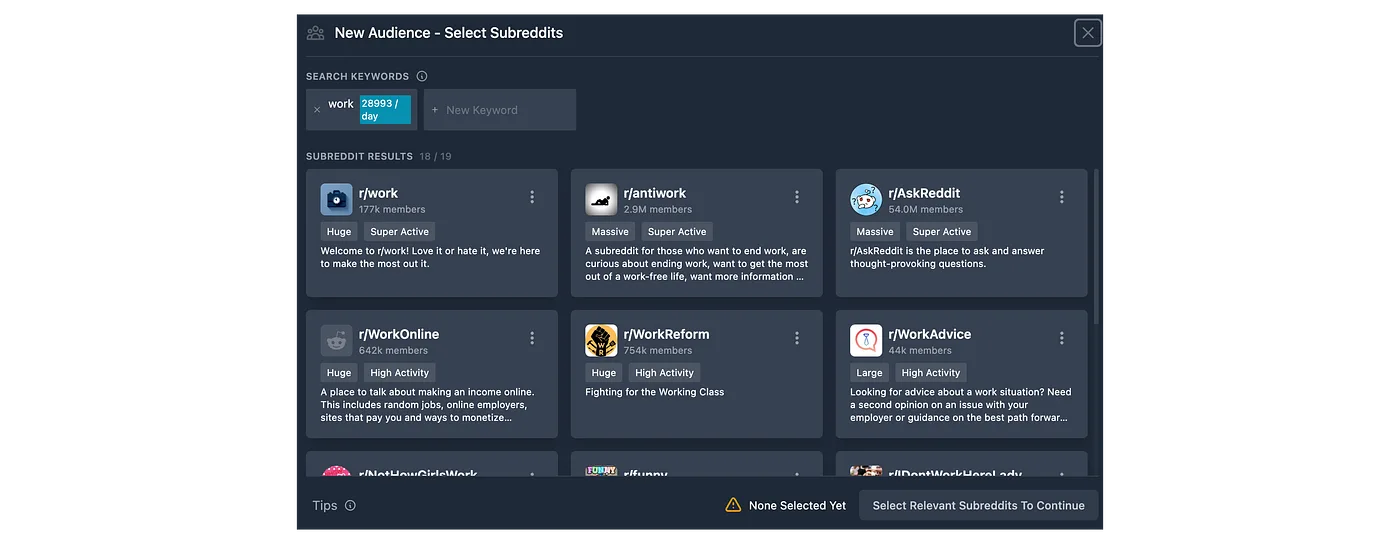Click the '18 / 19' results count

(435, 157)
